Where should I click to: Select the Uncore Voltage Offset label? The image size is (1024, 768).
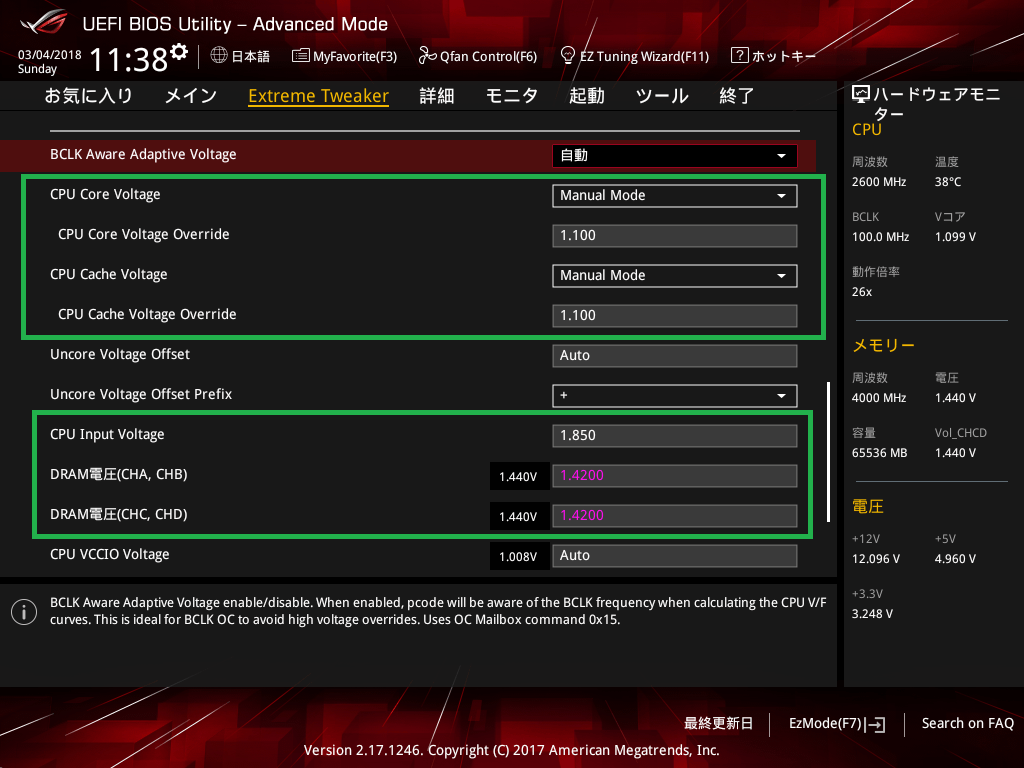[x=120, y=355]
